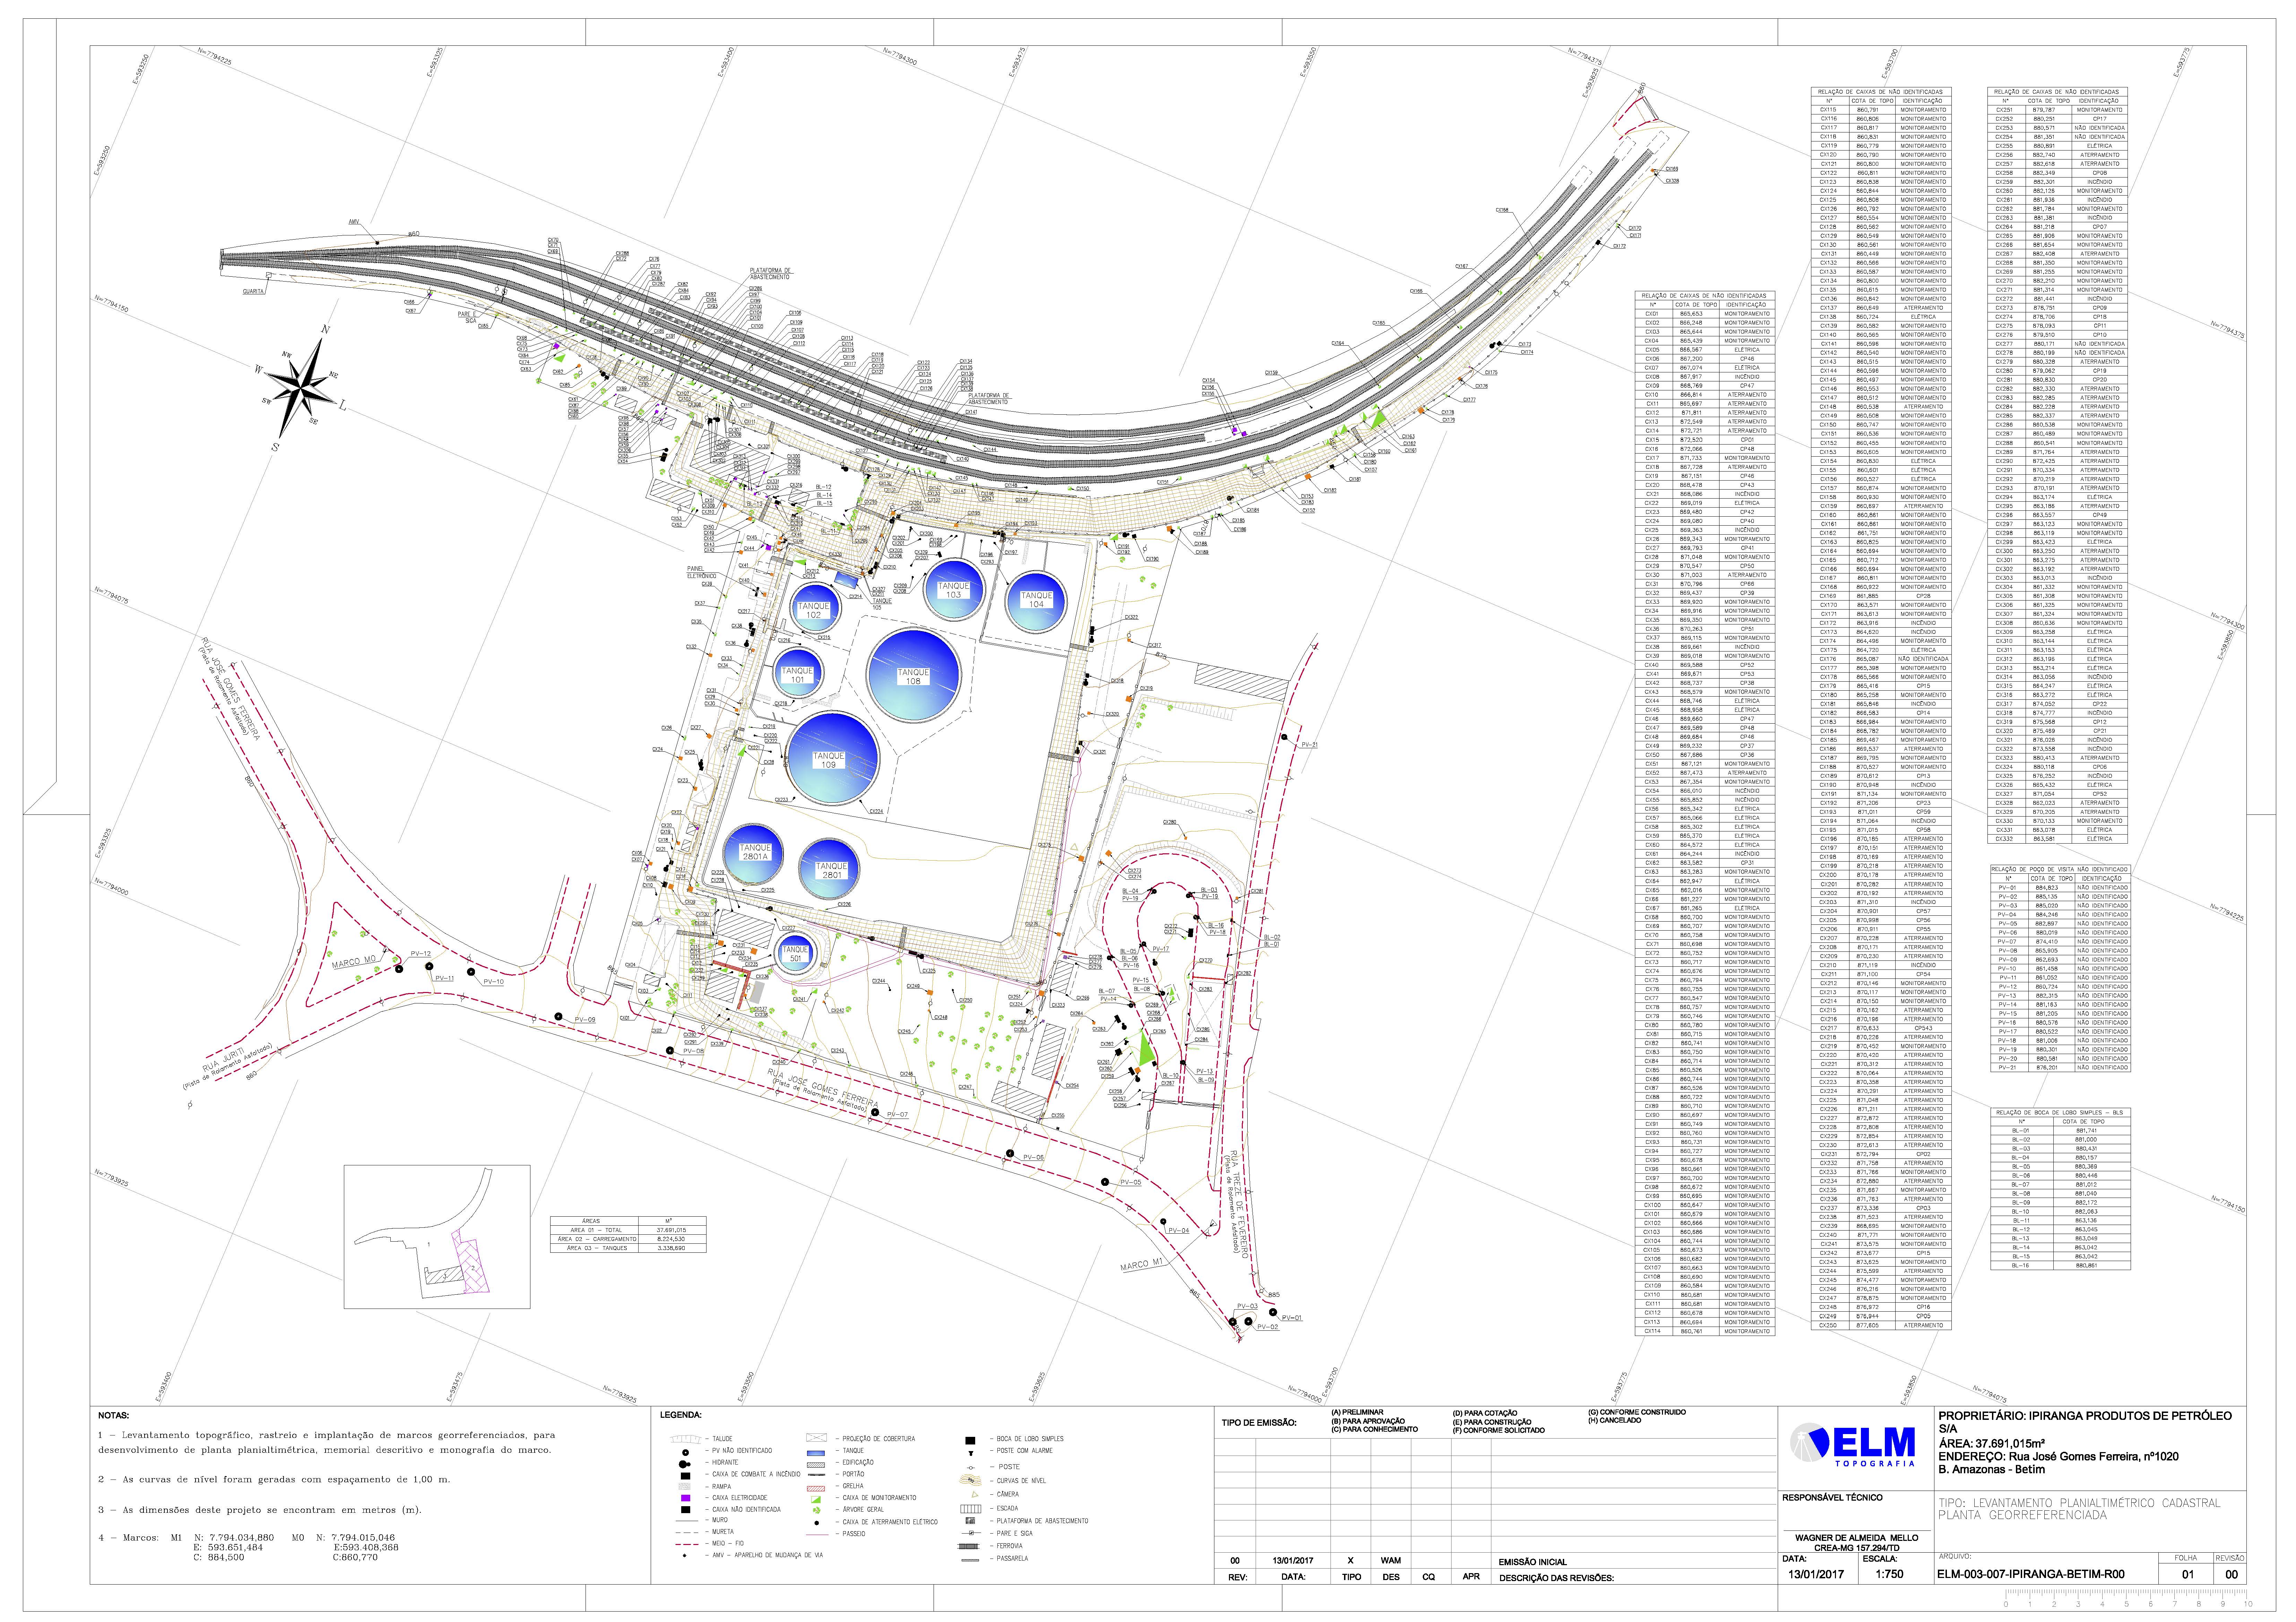Screen dimensions: 2296x1622
Task: Click the RUA JURITI street label
Action: 224,1060
